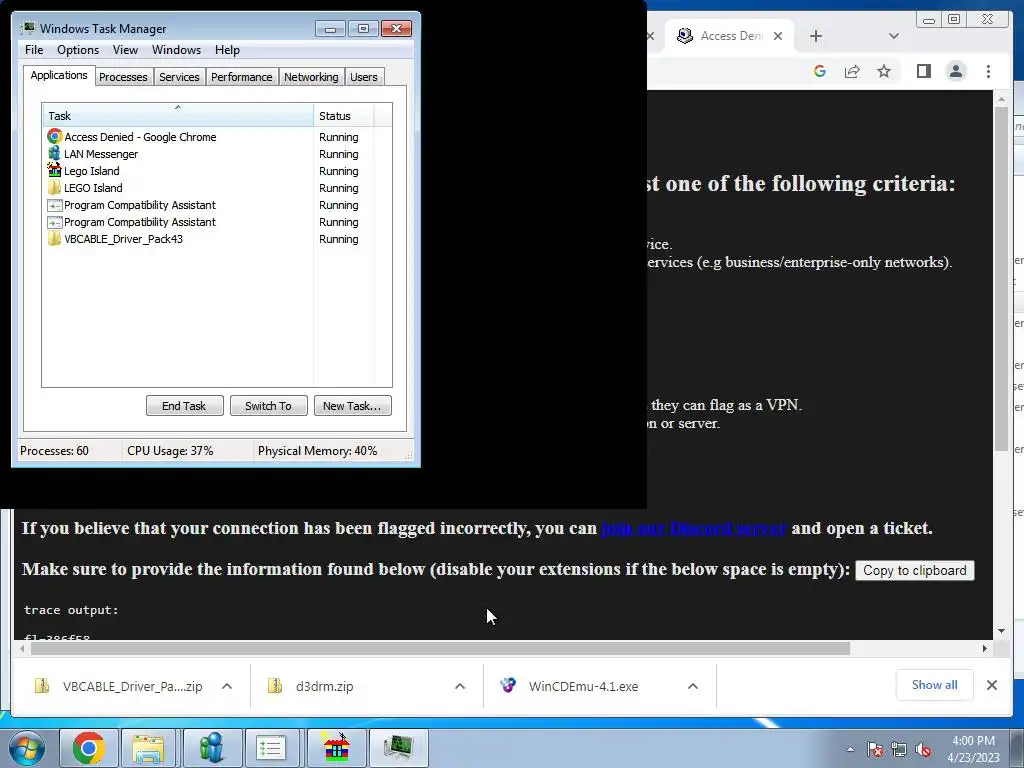Viewport: 1024px width, 768px height.
Task: Close the downloads bar
Action: point(991,685)
